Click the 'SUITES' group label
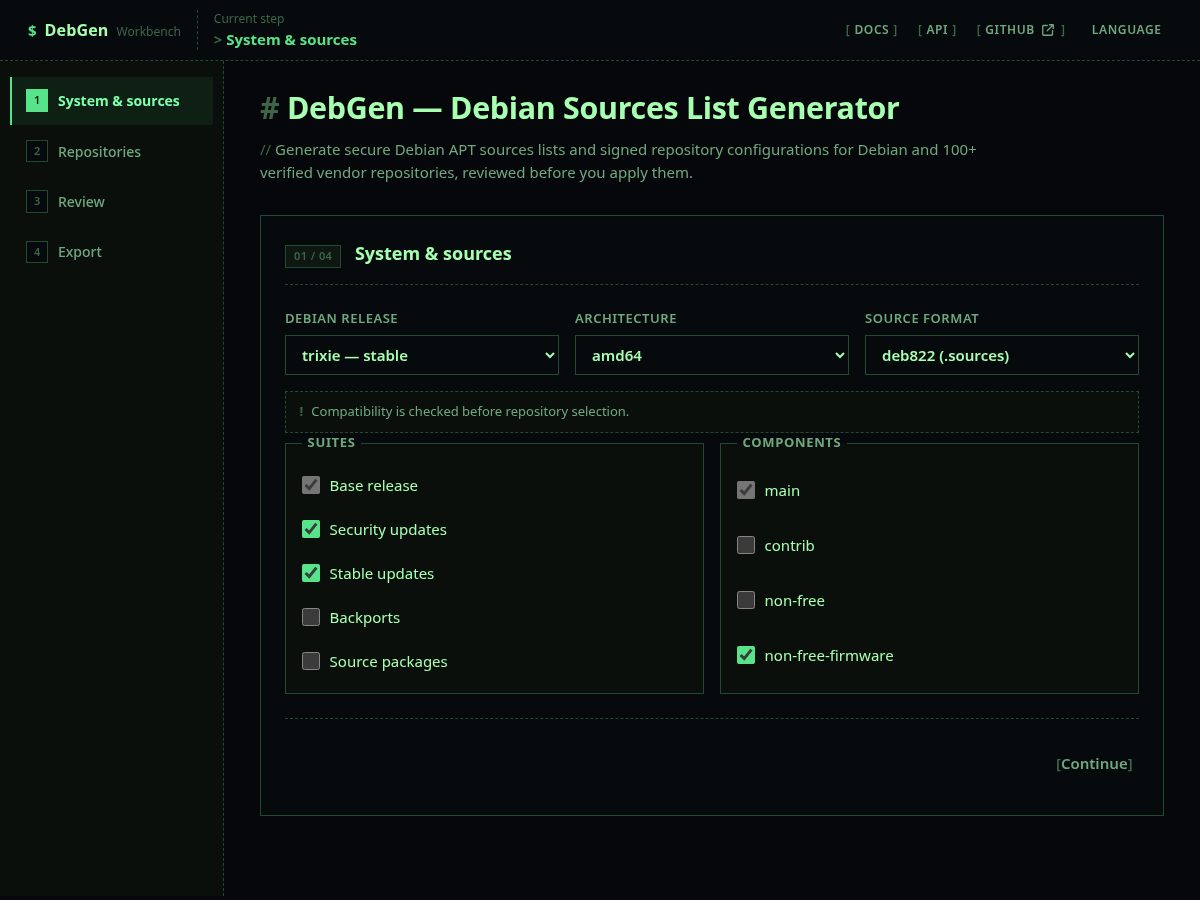The height and width of the screenshot is (900, 1200). [331, 442]
